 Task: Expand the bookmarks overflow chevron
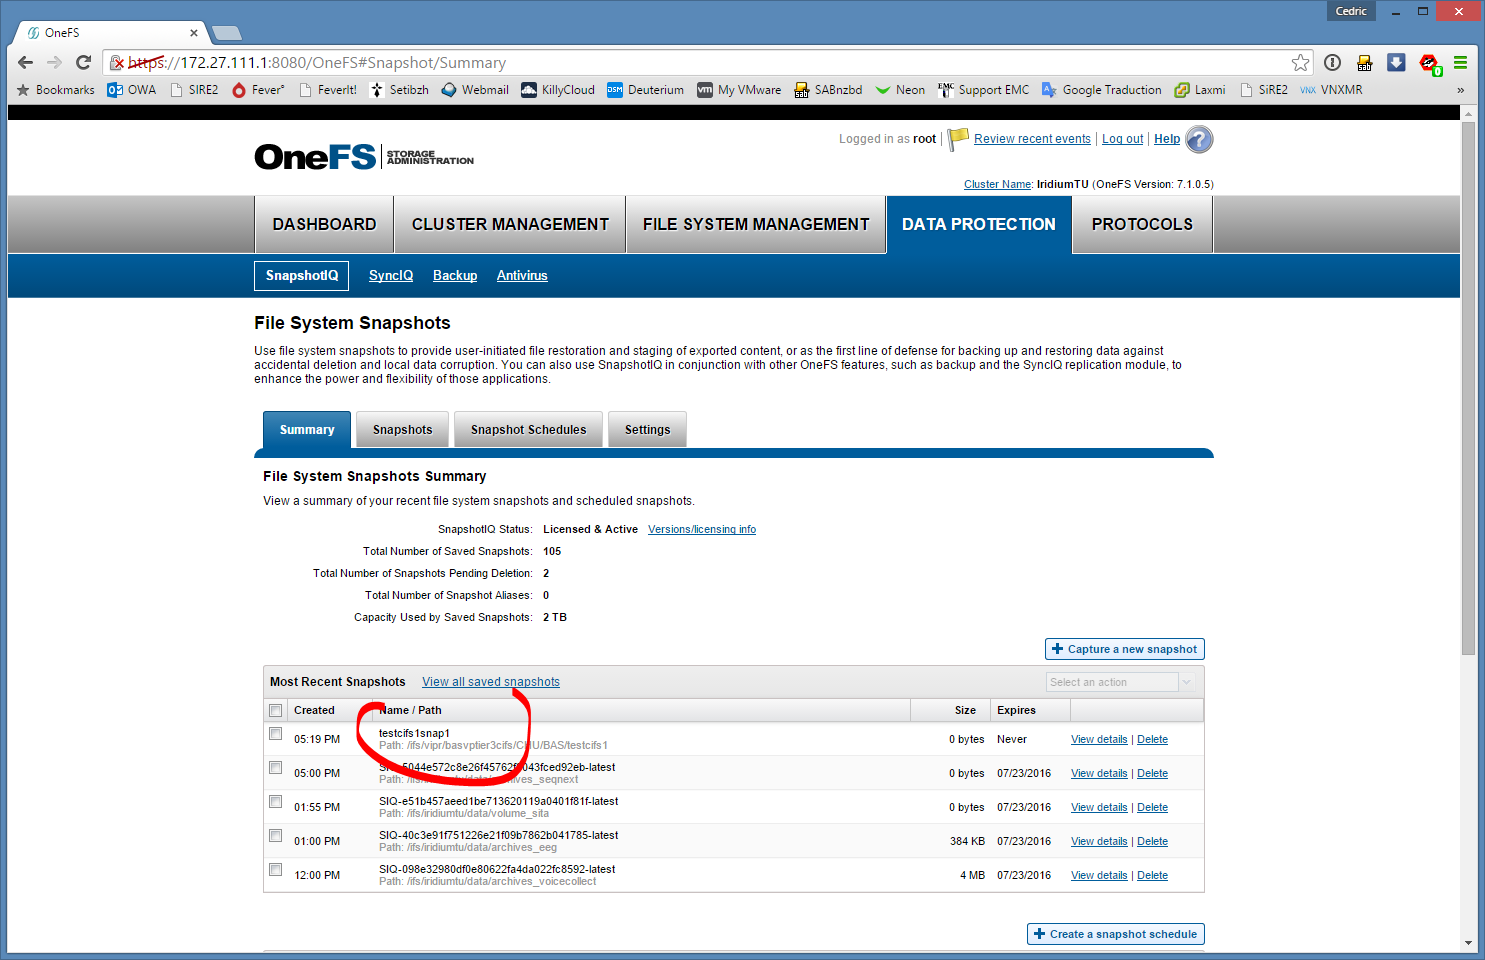[x=1460, y=90]
